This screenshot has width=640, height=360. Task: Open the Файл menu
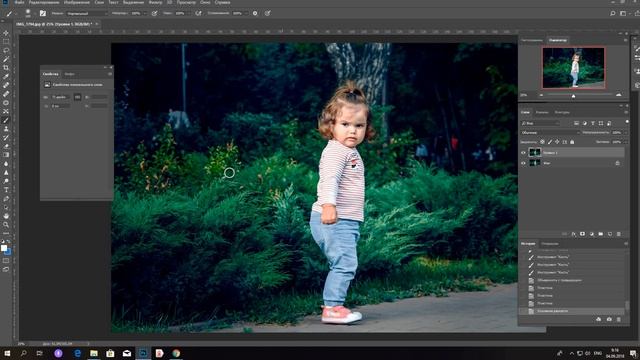[x=19, y=2]
